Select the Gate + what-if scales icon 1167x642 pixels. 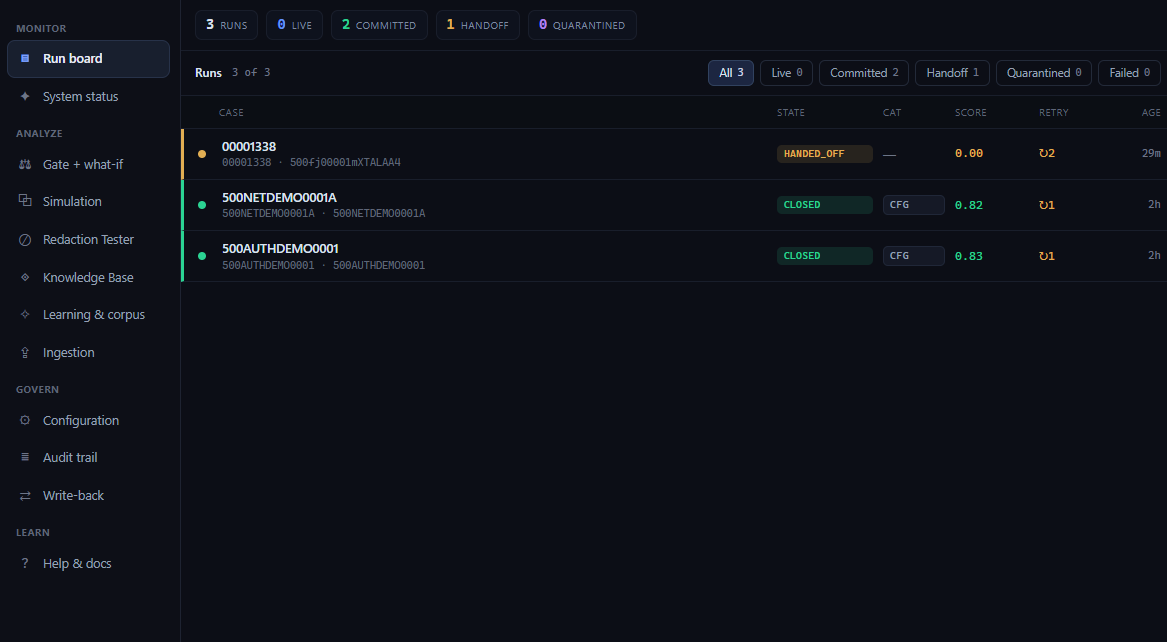pyautogui.click(x=25, y=164)
